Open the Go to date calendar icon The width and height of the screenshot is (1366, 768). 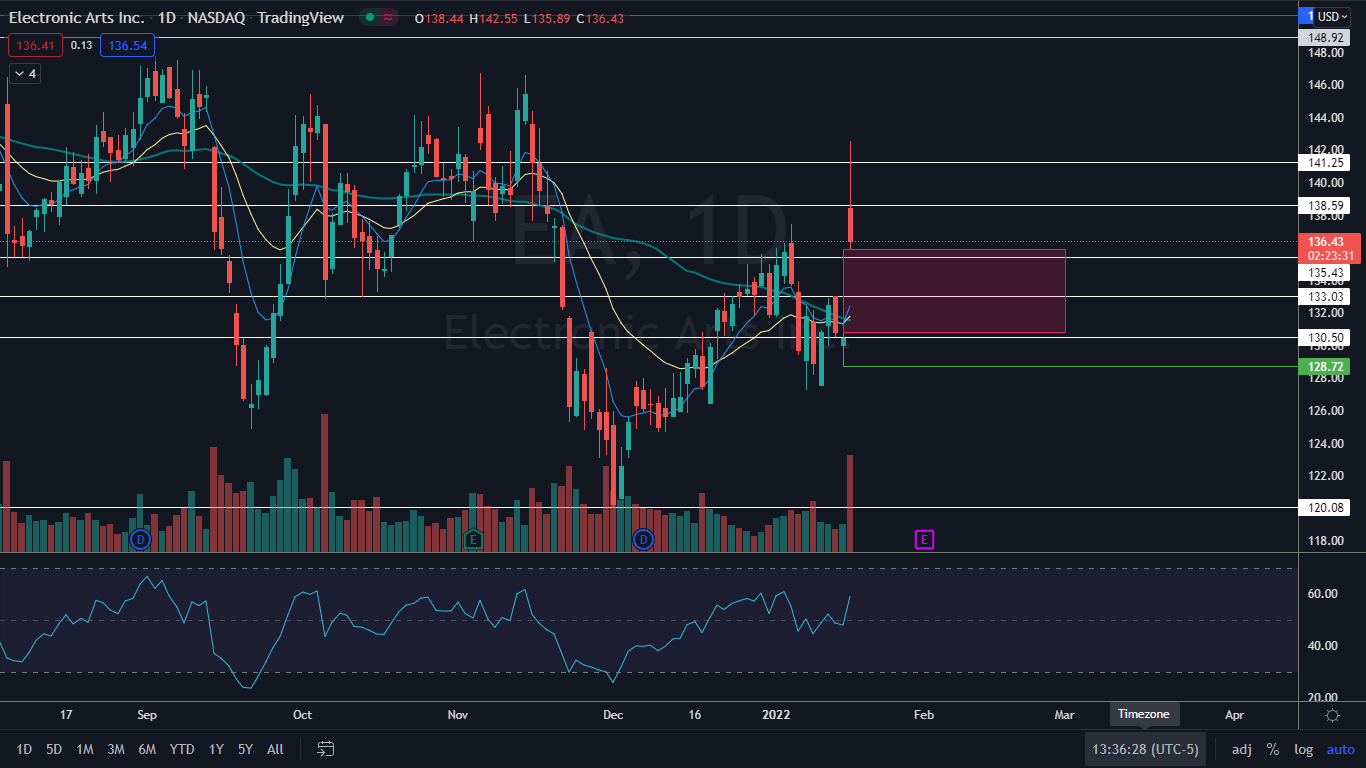325,749
